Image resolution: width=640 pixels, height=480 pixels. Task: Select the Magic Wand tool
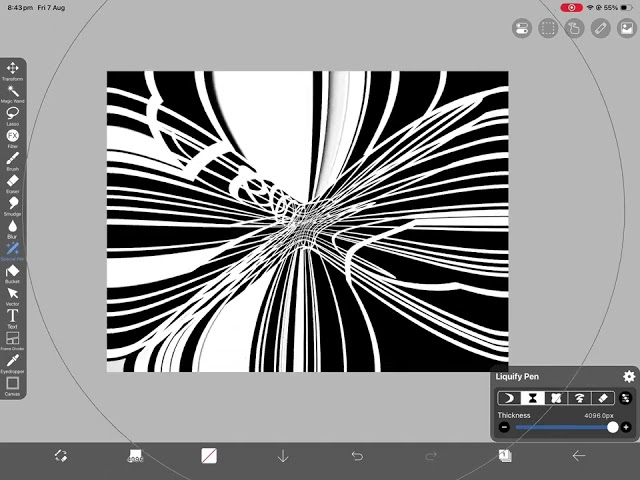click(13, 93)
